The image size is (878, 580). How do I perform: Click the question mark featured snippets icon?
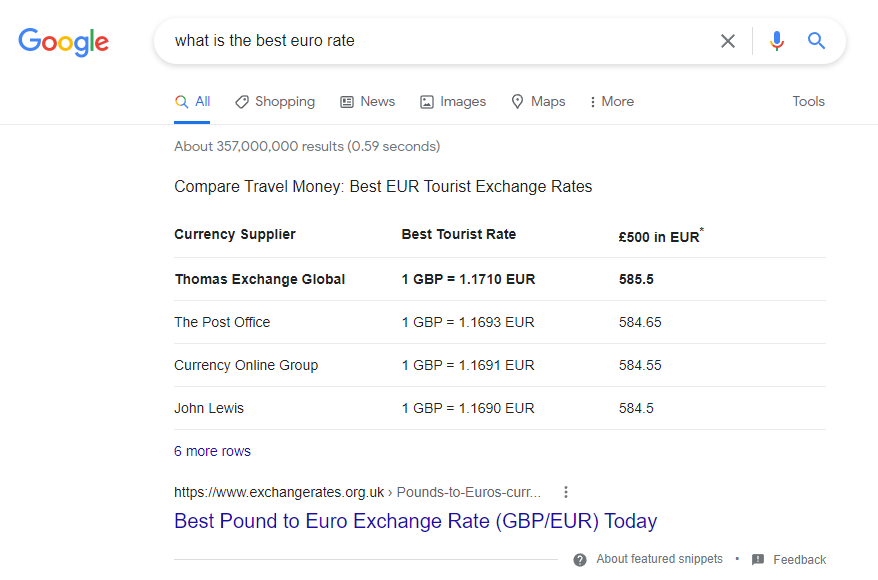pos(580,560)
